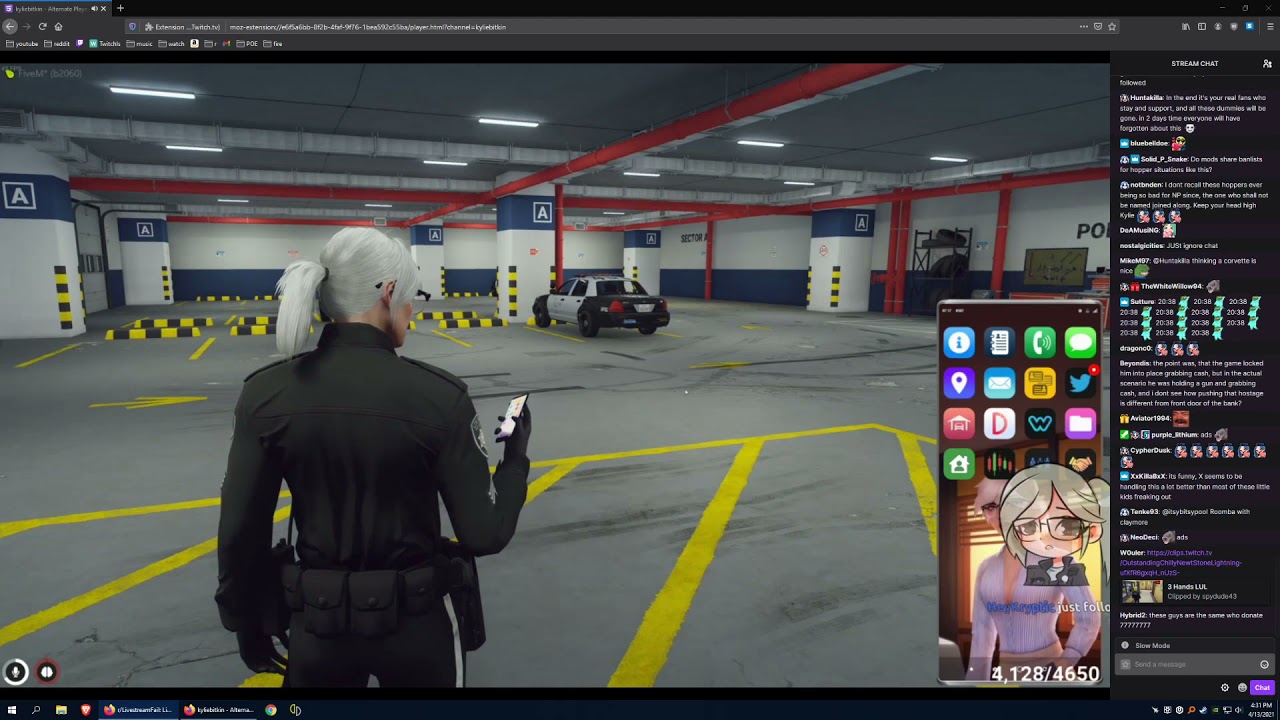Viewport: 1280px width, 720px height.
Task: Mute the kyliebitkin tab via speaker icon
Action: [x=94, y=9]
